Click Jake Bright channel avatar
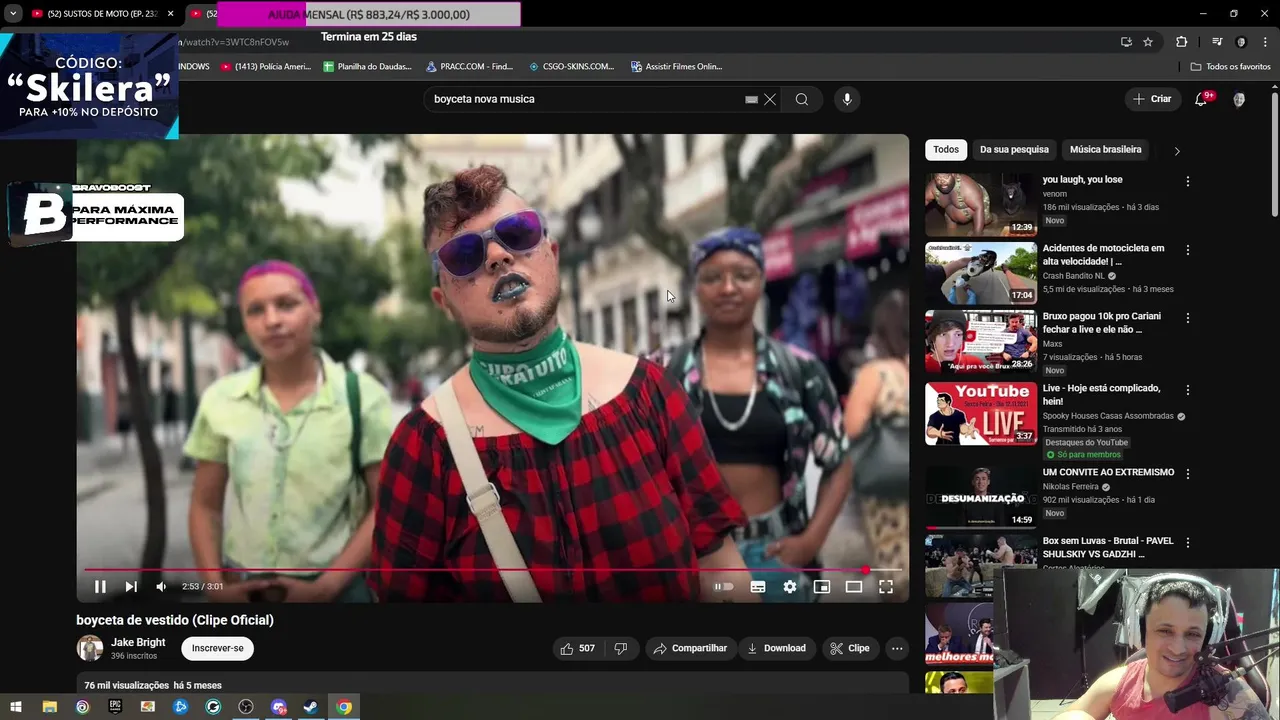Image resolution: width=1280 pixels, height=720 pixels. 90,648
